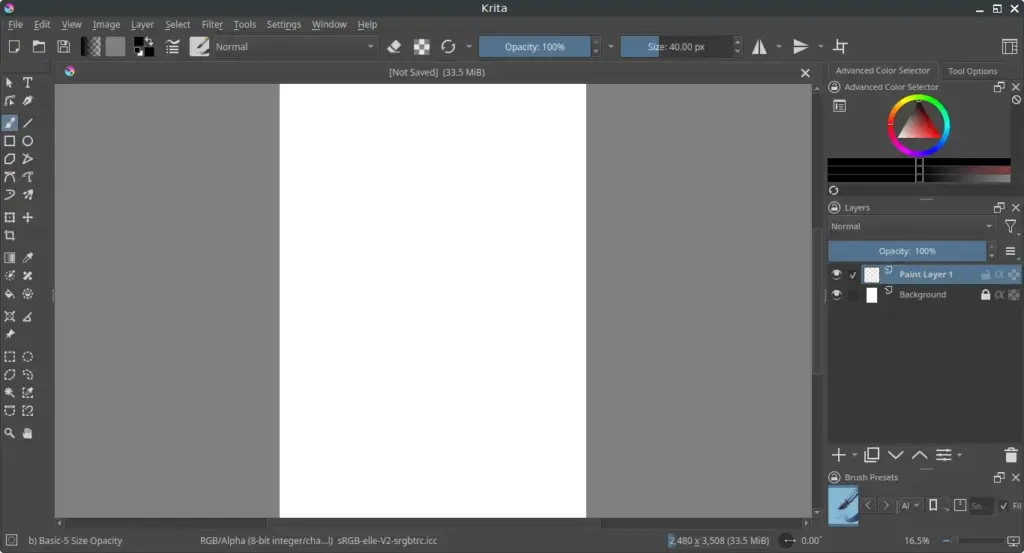
Task: Select the Elliptical Selection tool
Action: click(x=27, y=357)
